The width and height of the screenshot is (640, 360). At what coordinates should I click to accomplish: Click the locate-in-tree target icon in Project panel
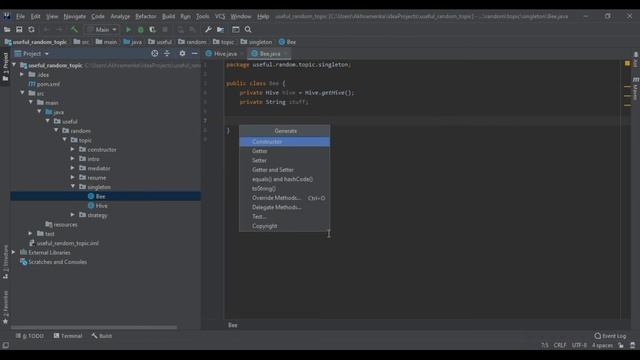155,53
